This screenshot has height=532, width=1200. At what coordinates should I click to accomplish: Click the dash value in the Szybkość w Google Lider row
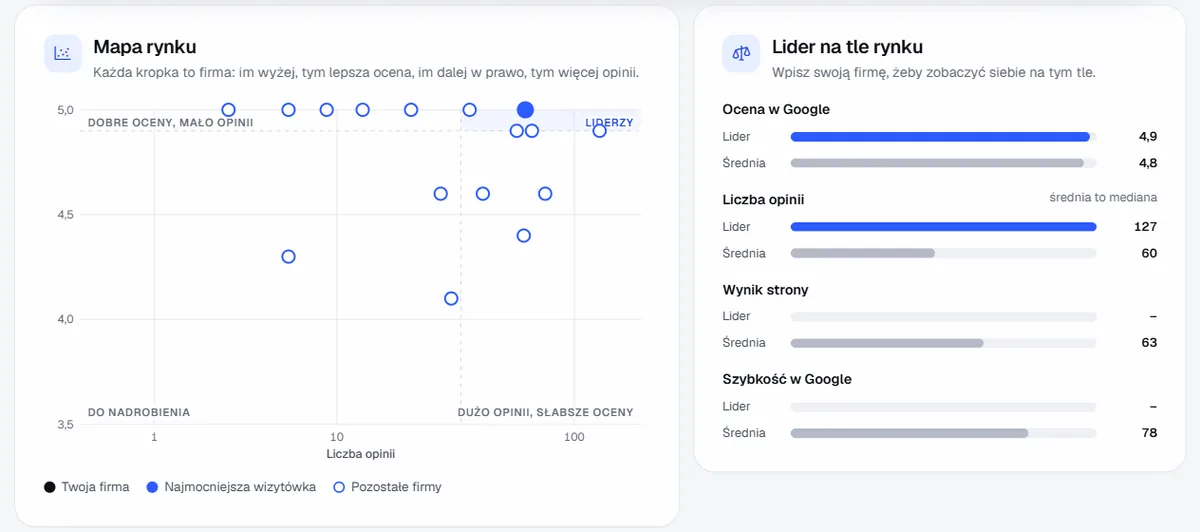coord(1153,406)
